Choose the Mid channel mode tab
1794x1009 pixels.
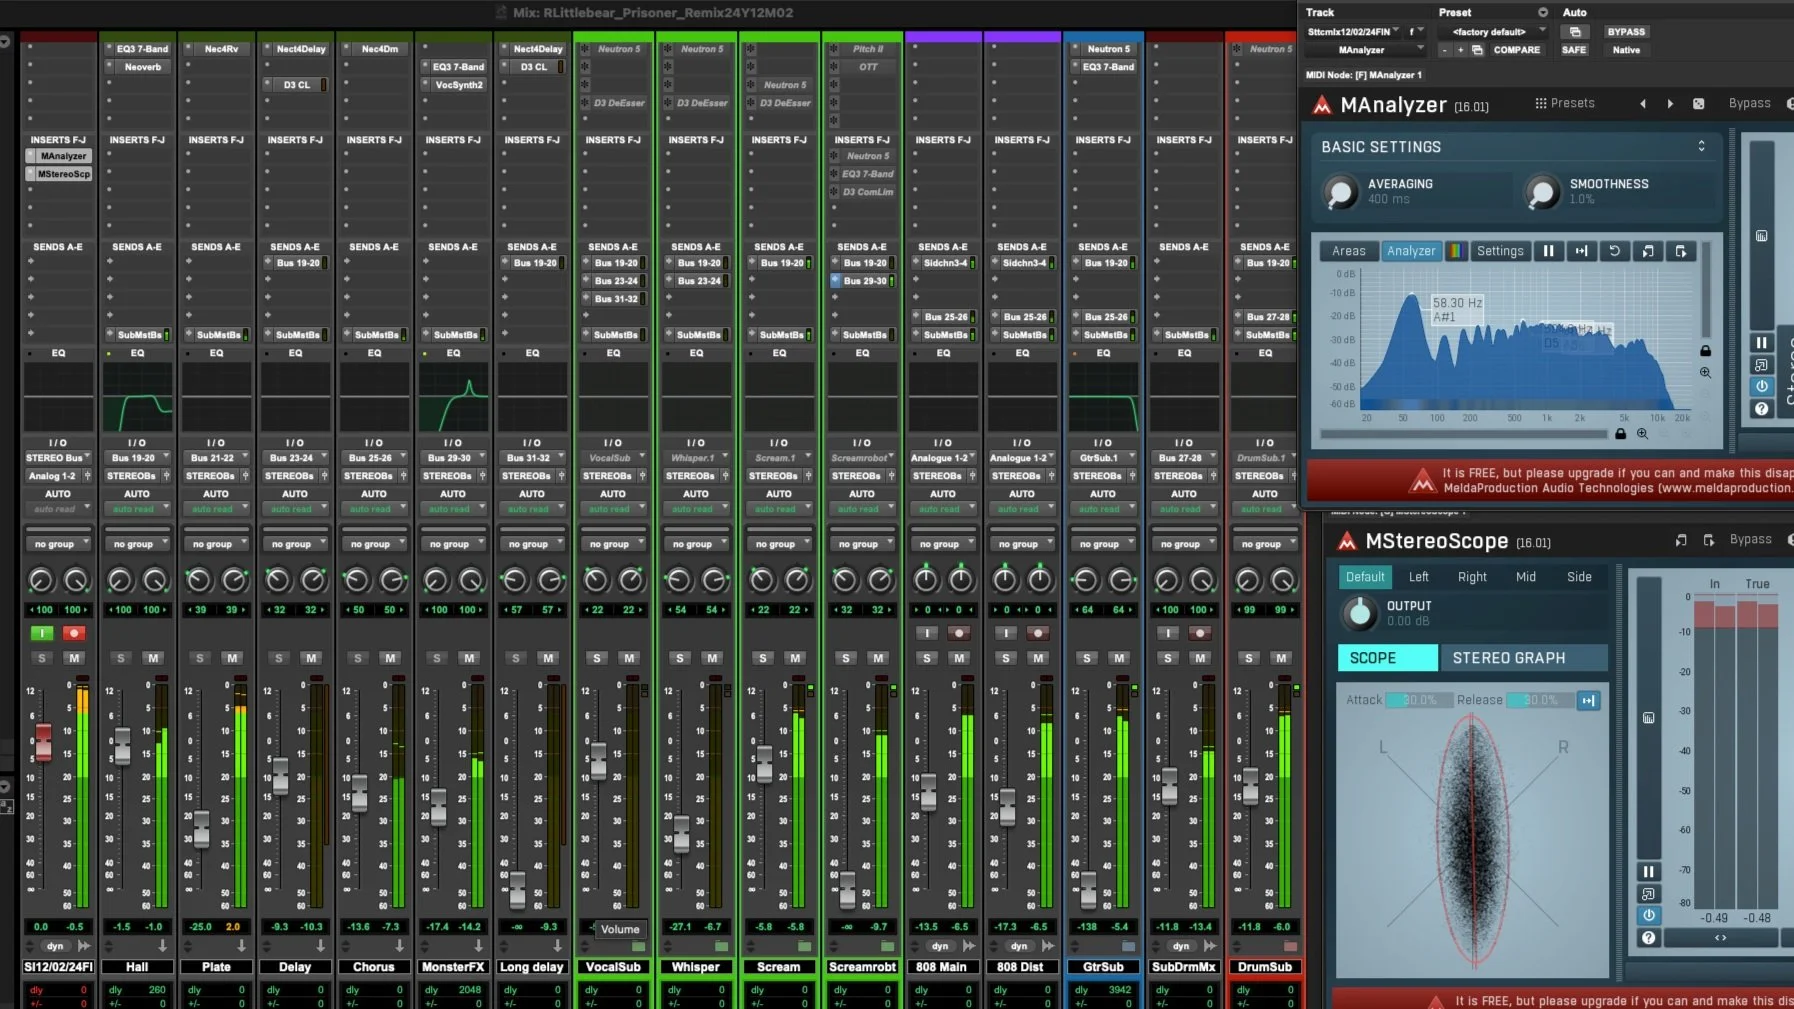click(x=1526, y=577)
